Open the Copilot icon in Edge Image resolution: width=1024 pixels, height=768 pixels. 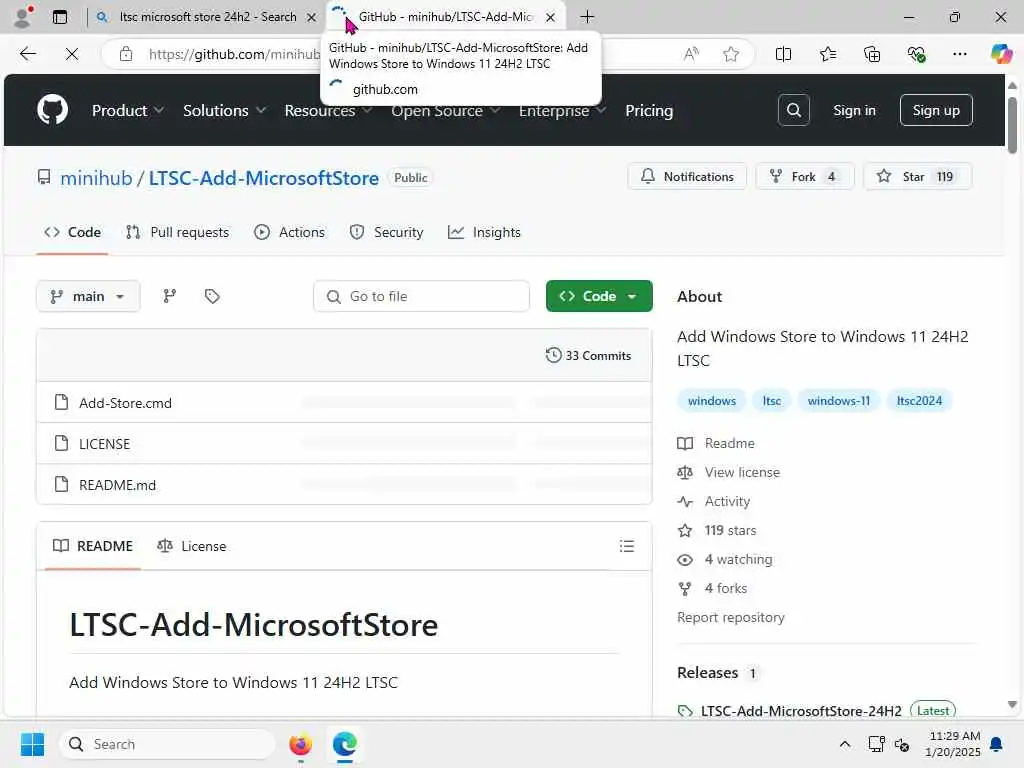[1001, 54]
